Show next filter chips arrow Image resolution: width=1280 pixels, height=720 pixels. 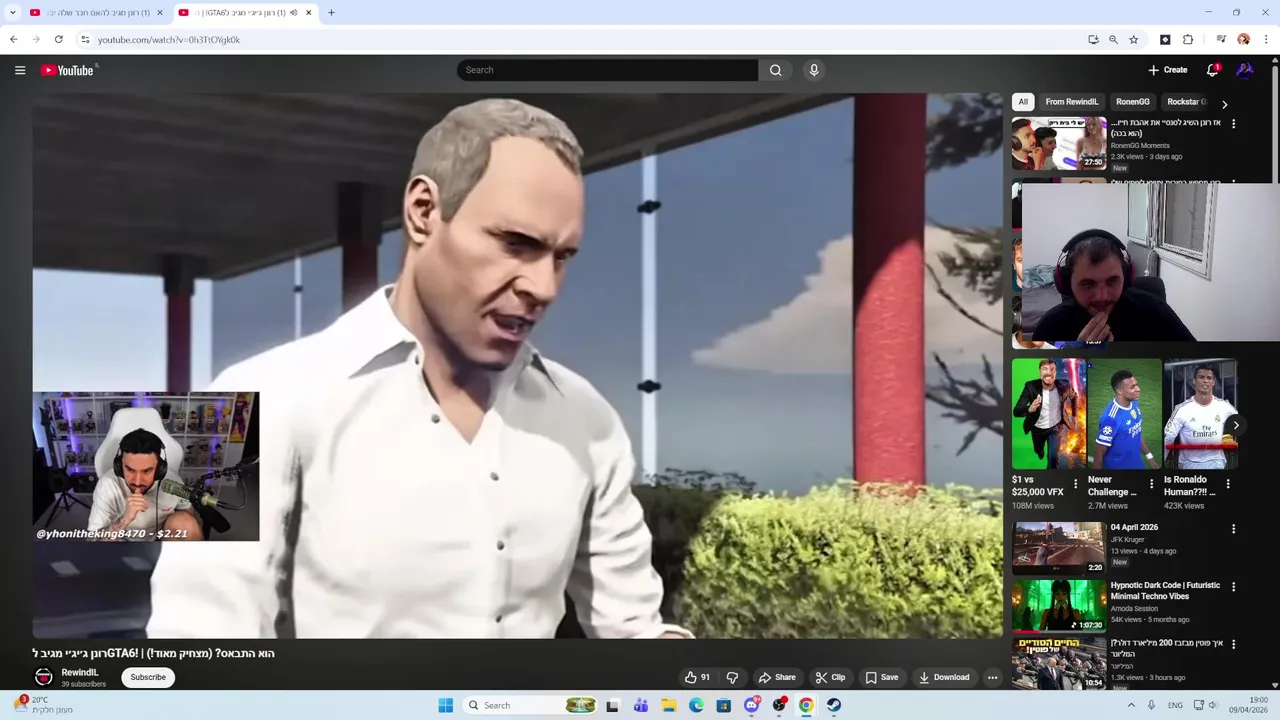point(1224,103)
